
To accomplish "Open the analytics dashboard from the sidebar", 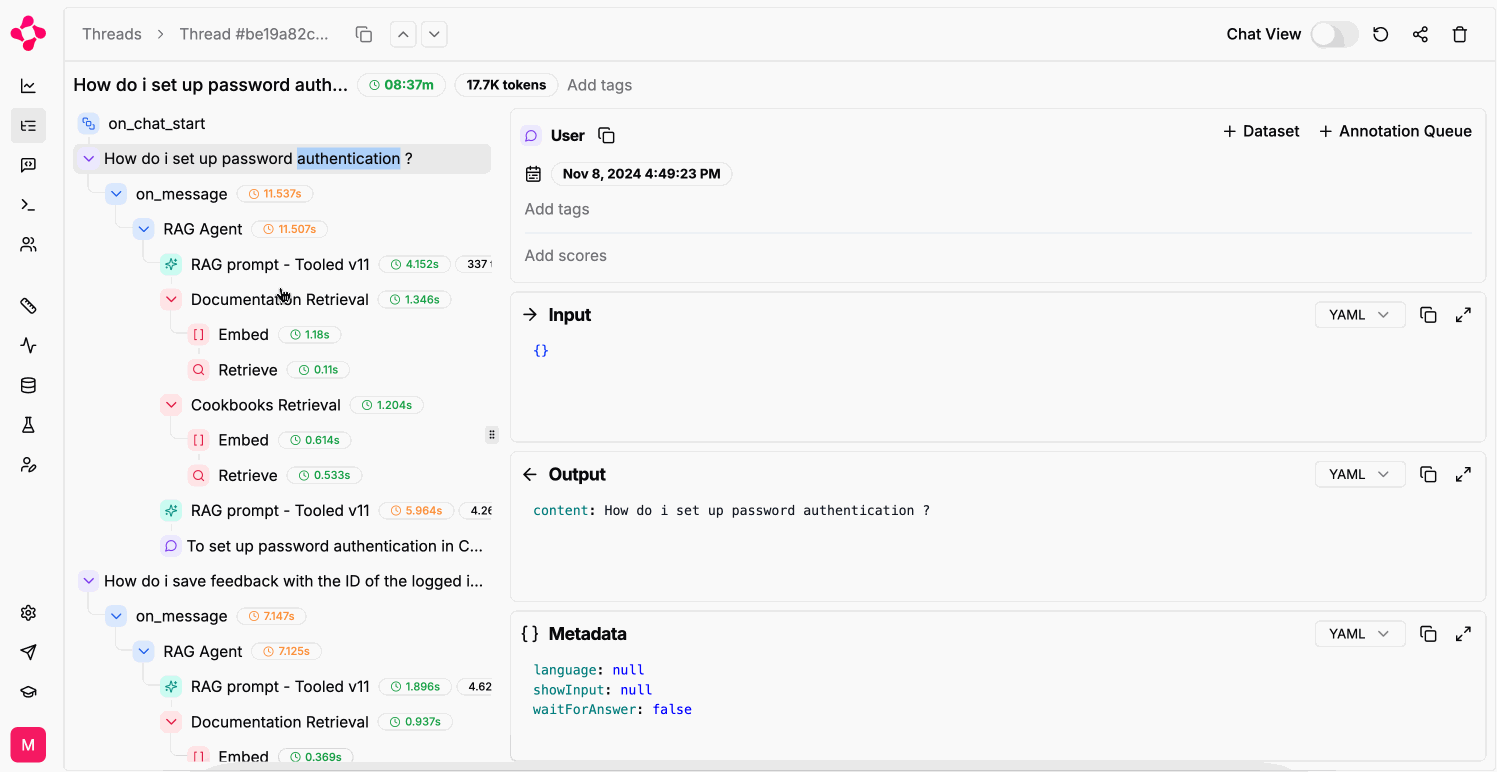I will (28, 85).
